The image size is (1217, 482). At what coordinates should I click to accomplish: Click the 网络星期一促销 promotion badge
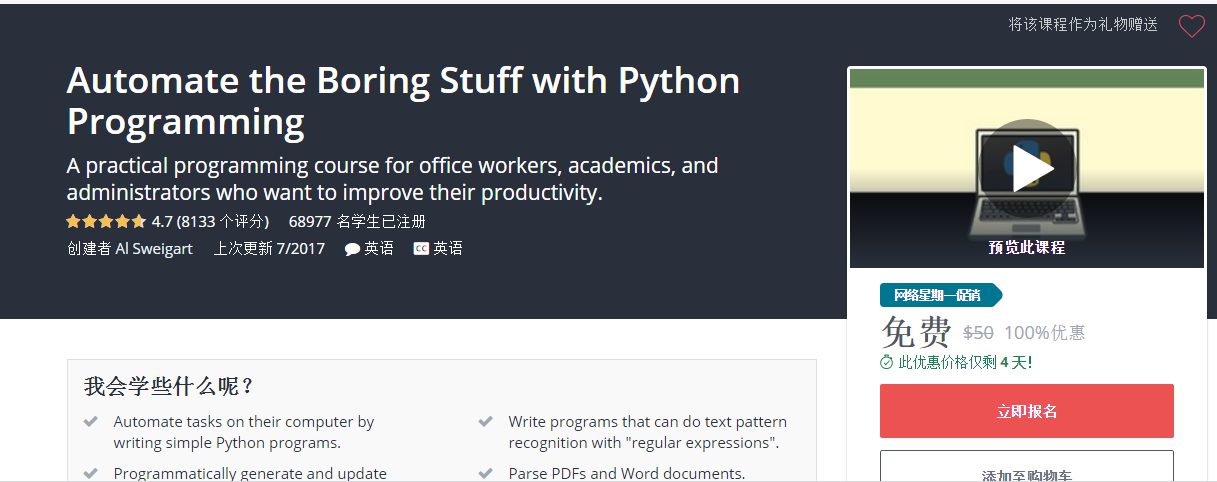click(x=941, y=295)
